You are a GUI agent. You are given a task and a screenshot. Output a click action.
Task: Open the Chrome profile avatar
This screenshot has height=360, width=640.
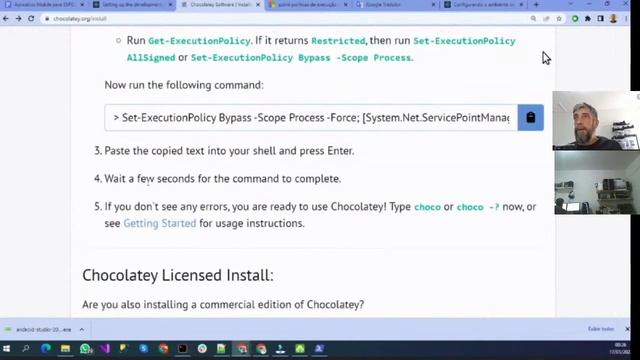click(613, 19)
